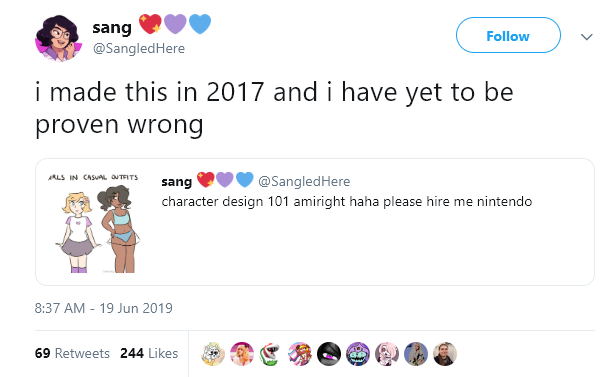Viewport: 609px width, 377px height.
Task: Click the pink-haired liker avatar
Action: coord(242,354)
